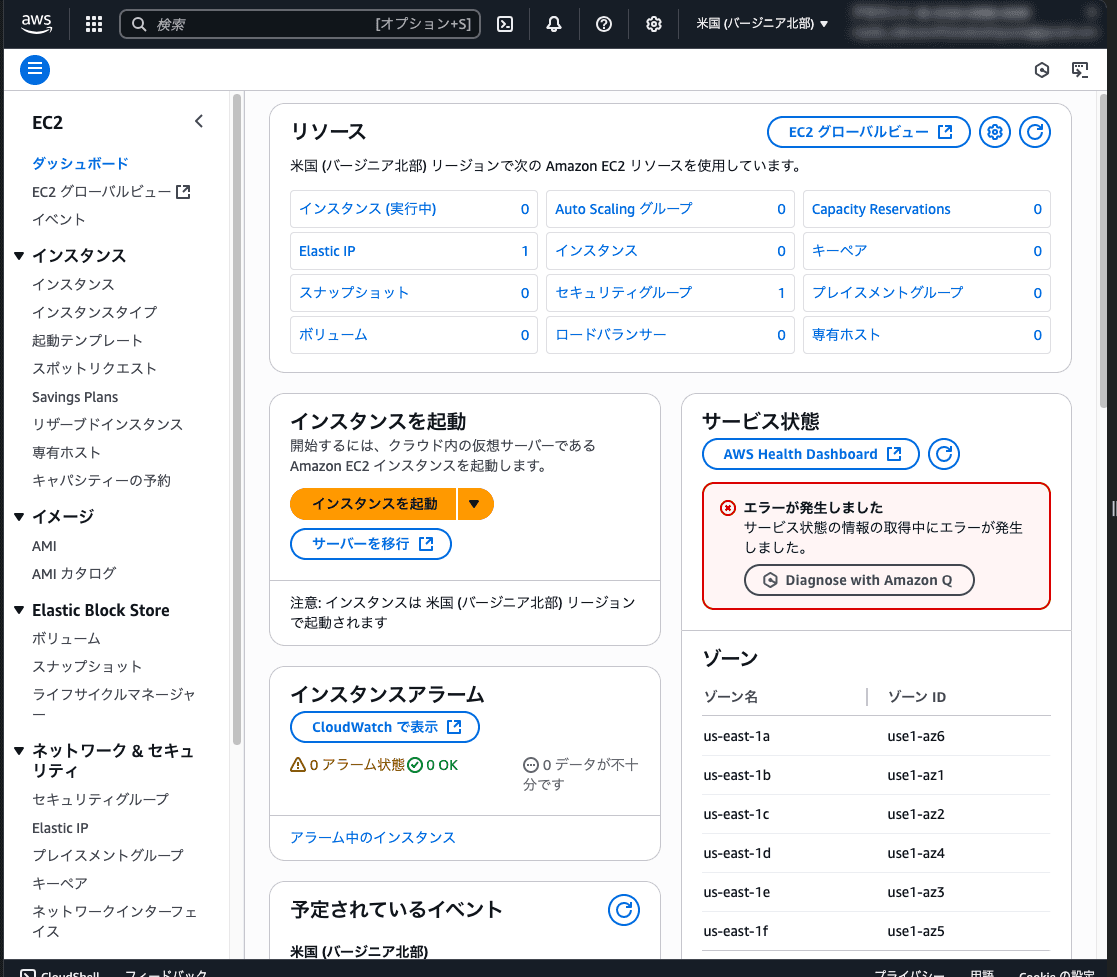This screenshot has height=977, width=1117.
Task: Collapse the Elastic Block Store section
Action: [x=18, y=609]
